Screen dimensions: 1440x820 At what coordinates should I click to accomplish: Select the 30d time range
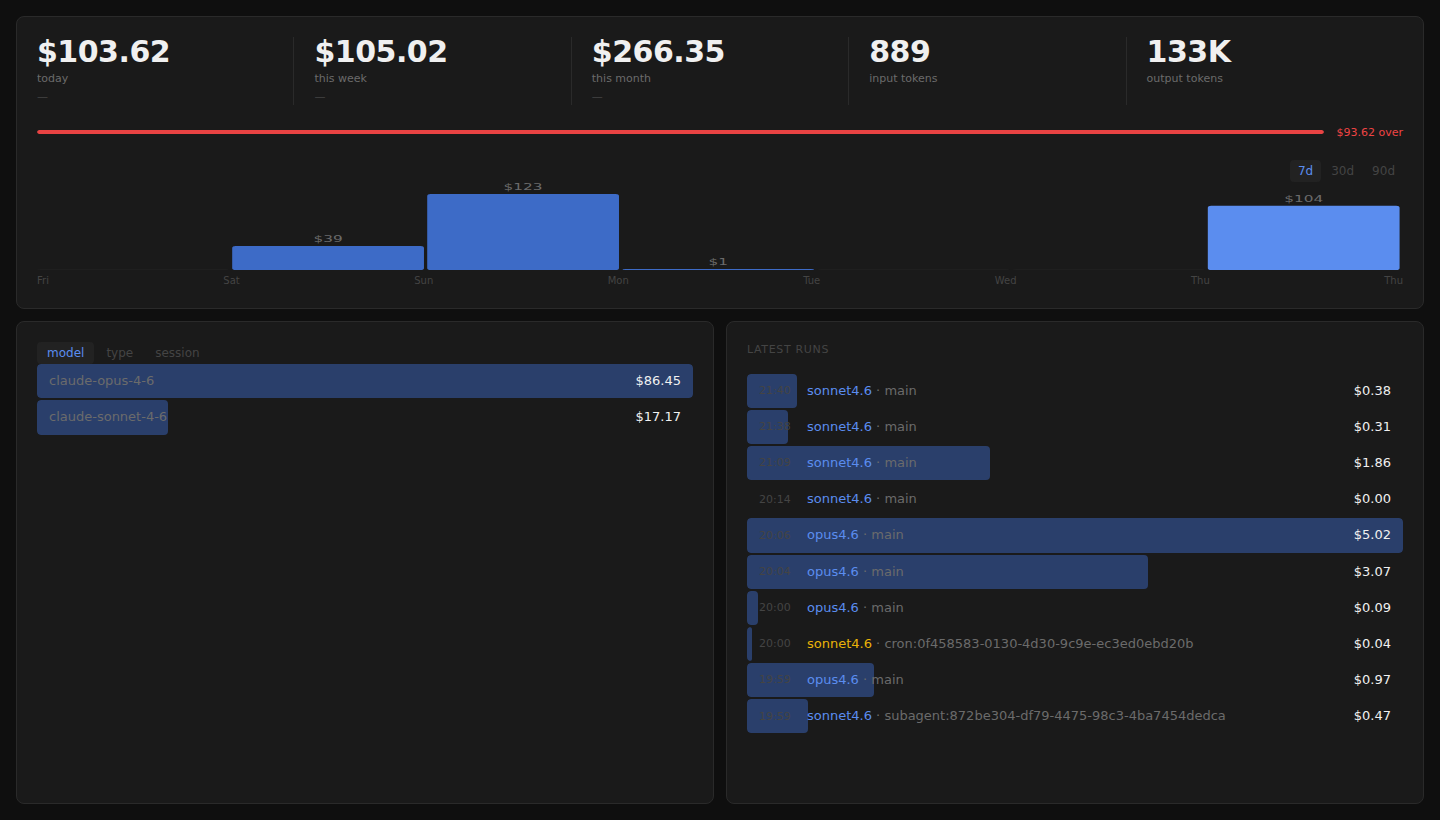[x=1342, y=170]
